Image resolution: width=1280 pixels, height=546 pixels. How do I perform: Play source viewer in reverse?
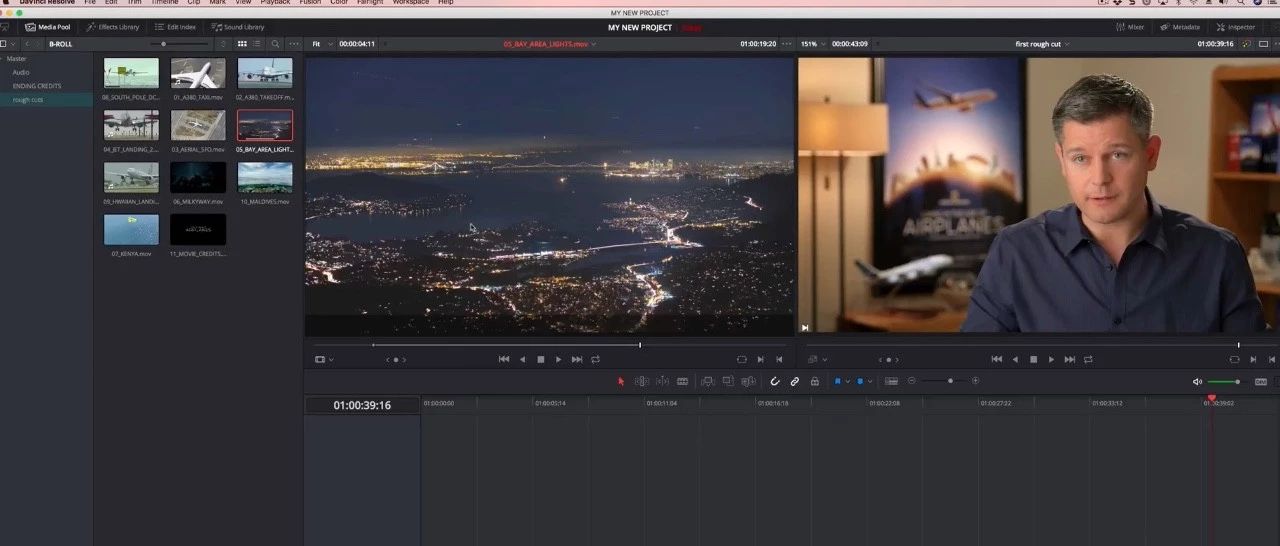[522, 359]
